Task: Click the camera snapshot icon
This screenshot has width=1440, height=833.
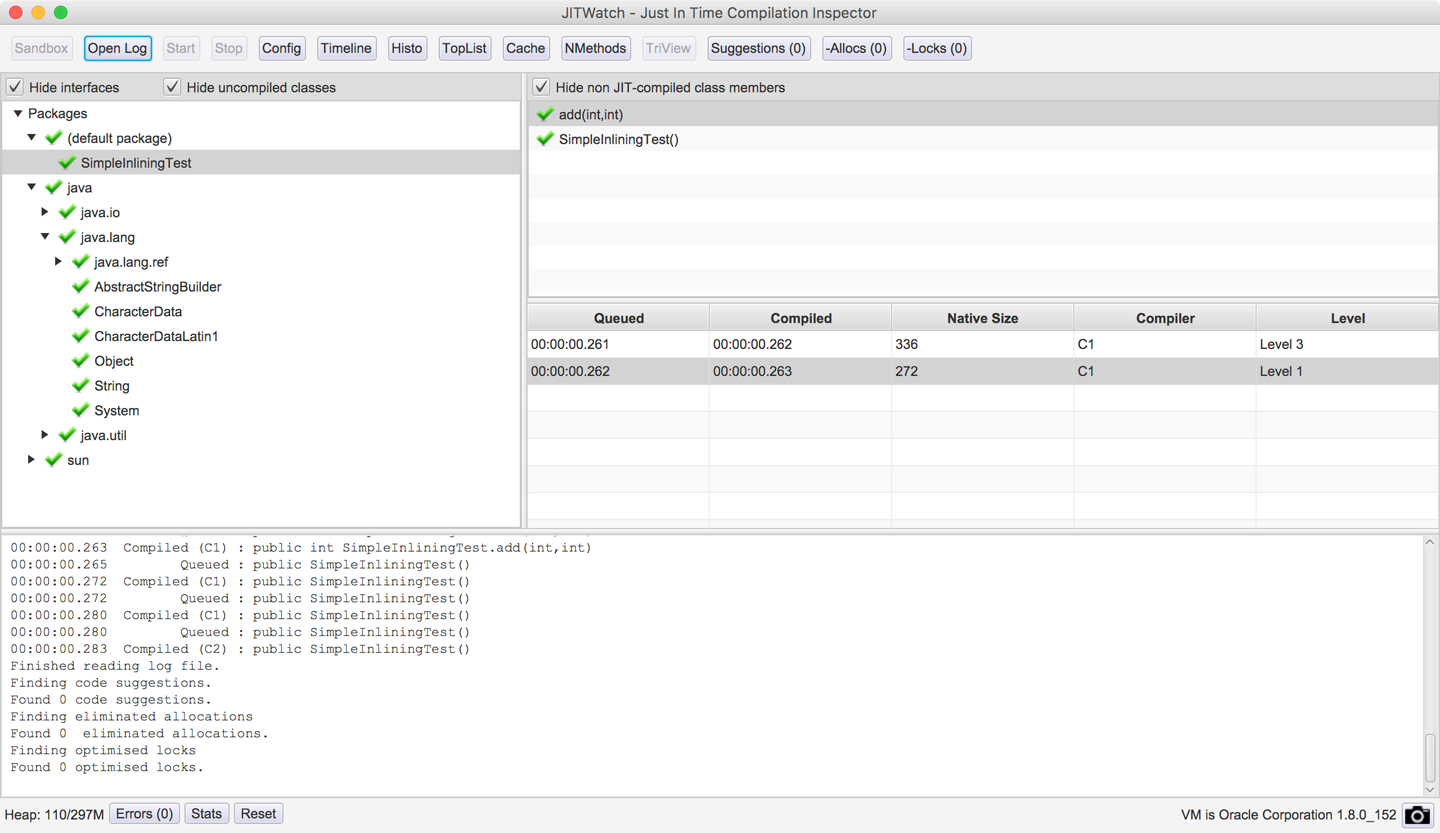Action: [1417, 815]
